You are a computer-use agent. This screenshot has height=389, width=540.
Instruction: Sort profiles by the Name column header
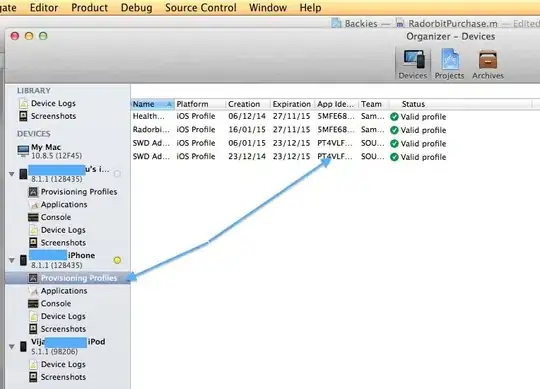153,104
